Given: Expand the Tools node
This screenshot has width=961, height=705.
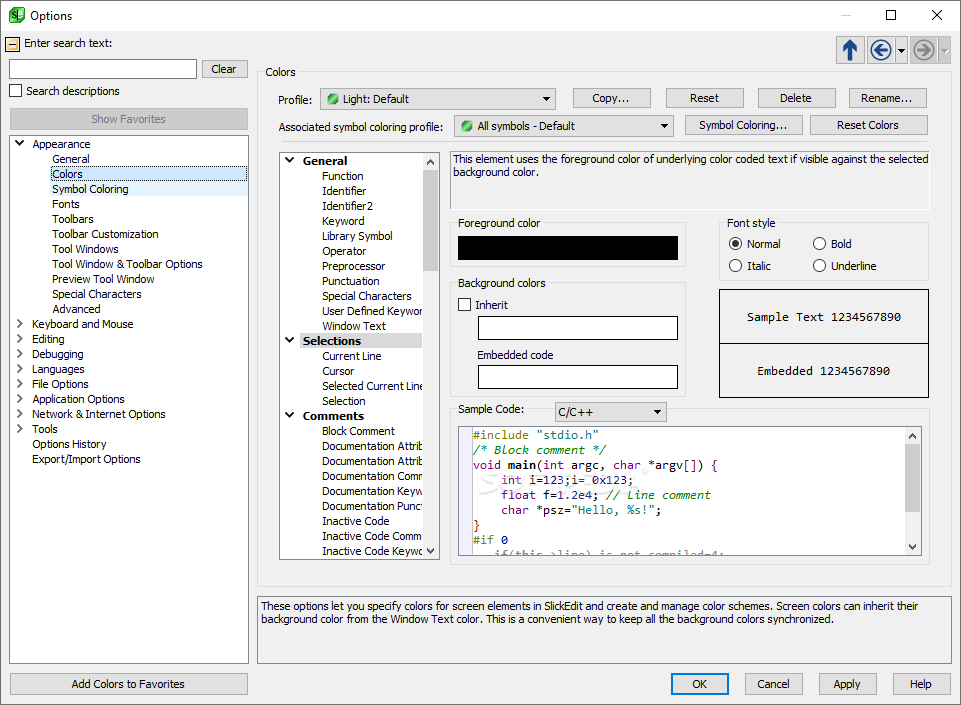Looking at the screenshot, I should [x=20, y=429].
